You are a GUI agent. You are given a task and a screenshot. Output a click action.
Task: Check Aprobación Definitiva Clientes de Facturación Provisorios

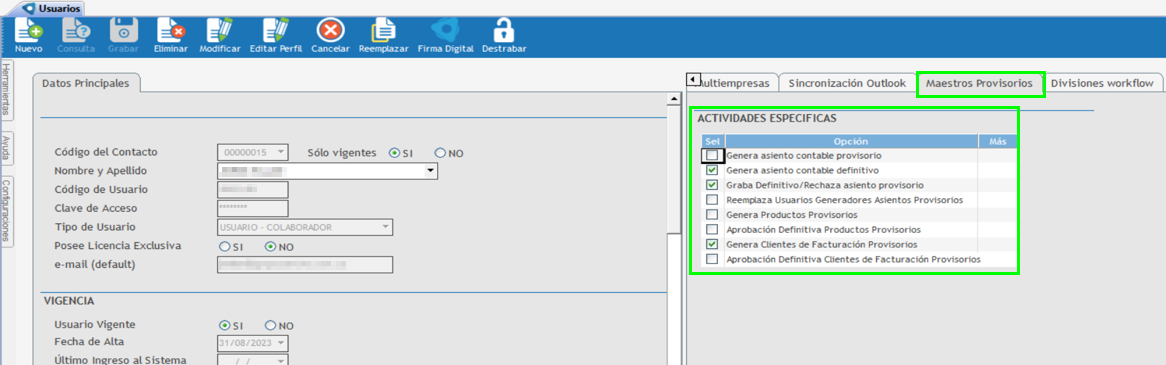click(712, 259)
